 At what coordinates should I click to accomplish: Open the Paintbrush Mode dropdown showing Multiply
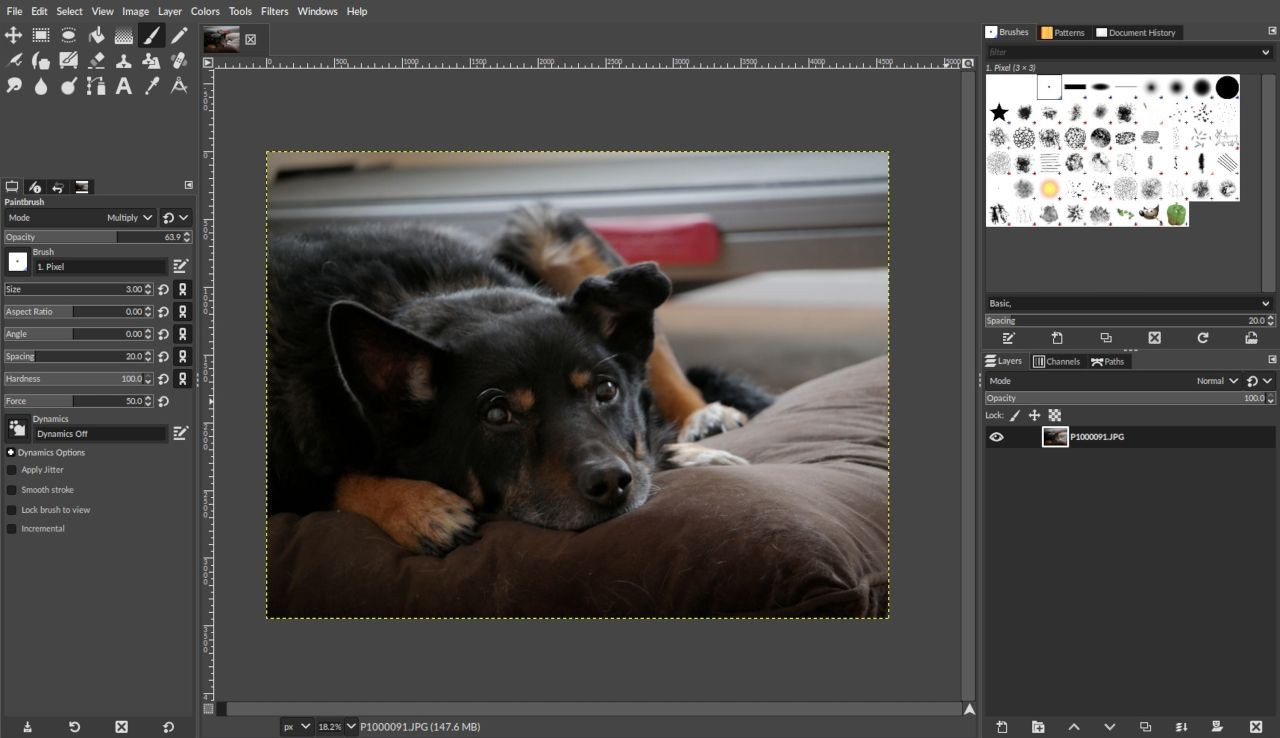80,217
